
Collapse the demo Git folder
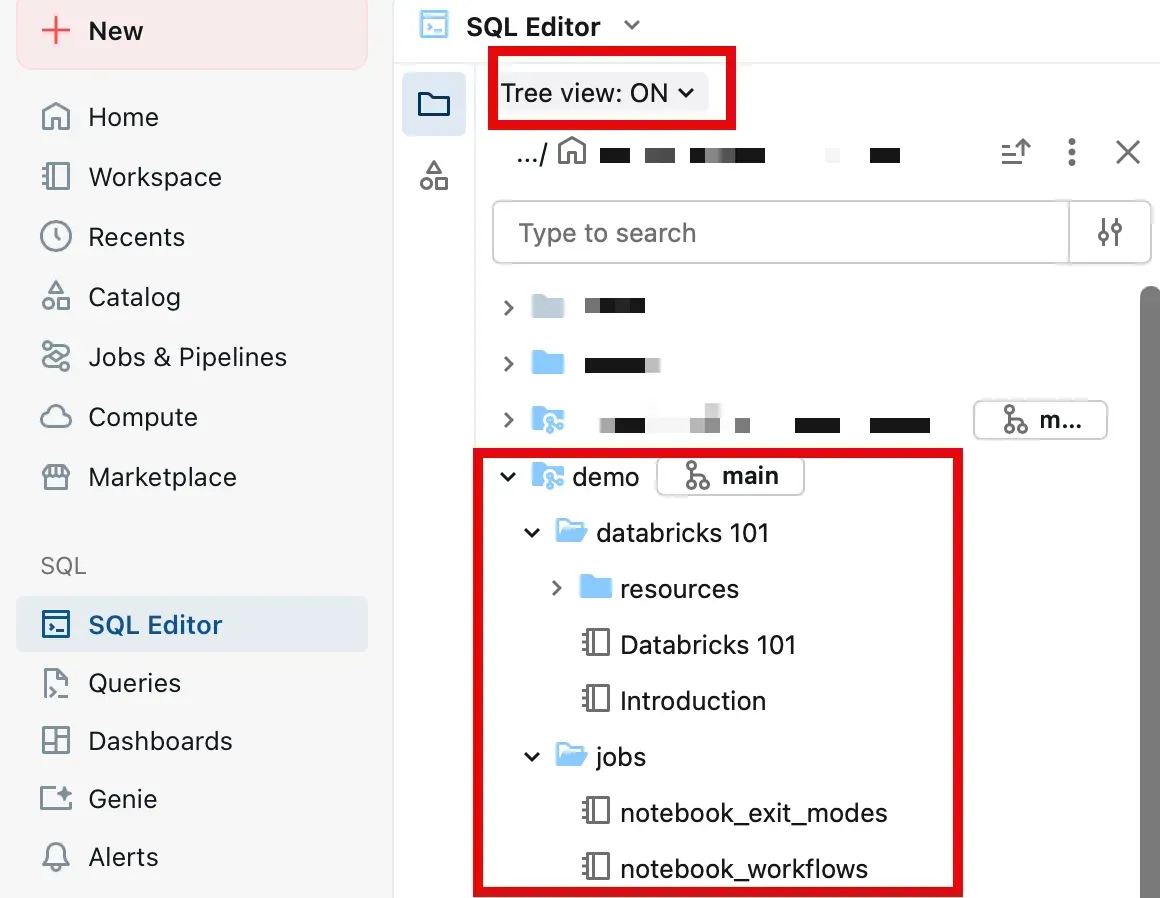pyautogui.click(x=508, y=476)
